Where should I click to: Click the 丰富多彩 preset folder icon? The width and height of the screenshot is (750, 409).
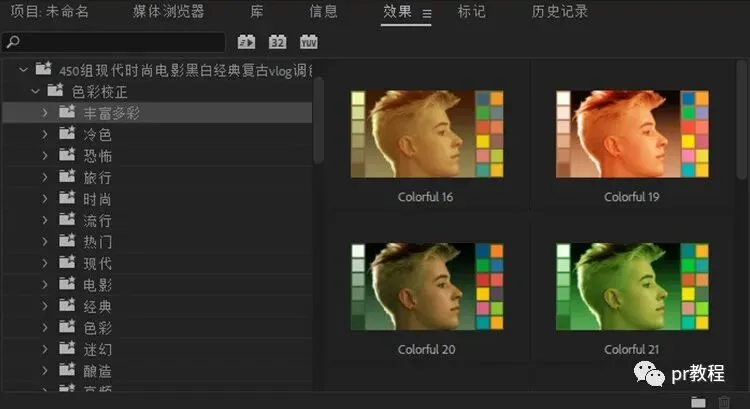click(67, 112)
